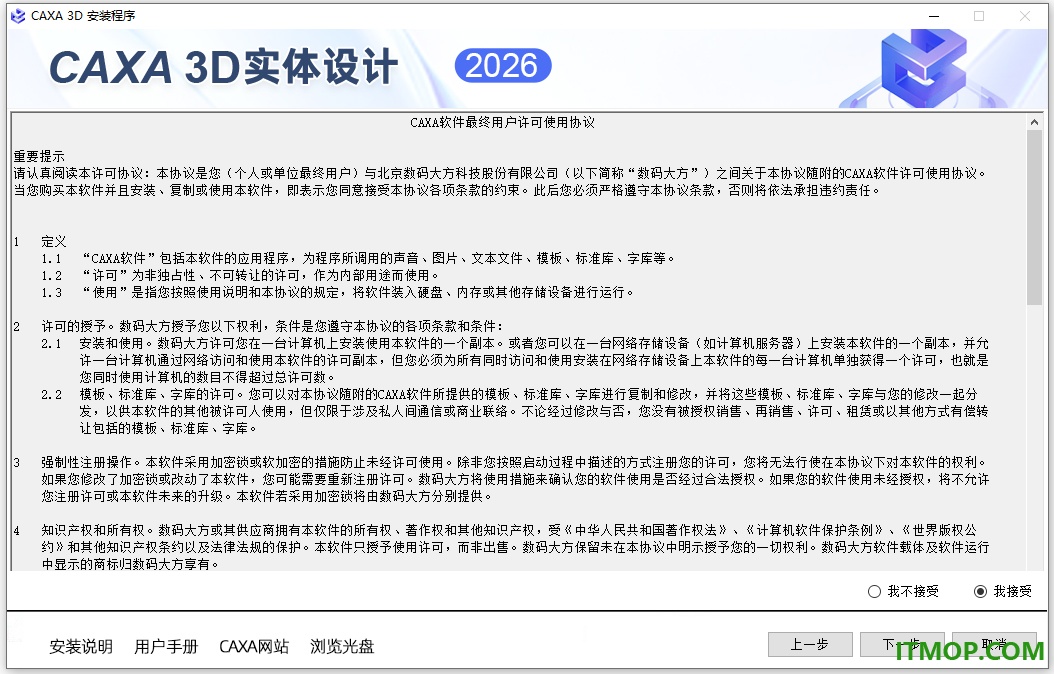Screen dimensions: 1054x674
Task: Click the license agreement scrollbar thumb
Action: click(x=1034, y=217)
